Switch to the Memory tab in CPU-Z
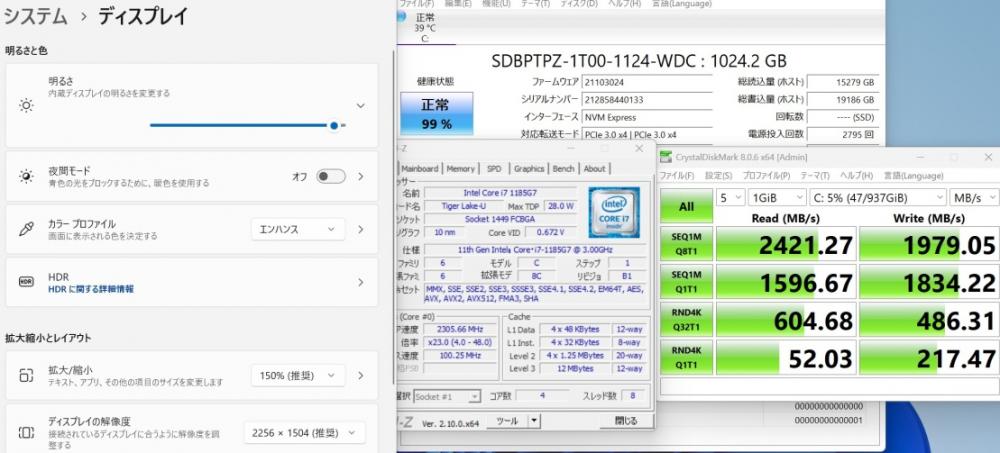Viewport: 1000px width, 453px height. coord(460,168)
